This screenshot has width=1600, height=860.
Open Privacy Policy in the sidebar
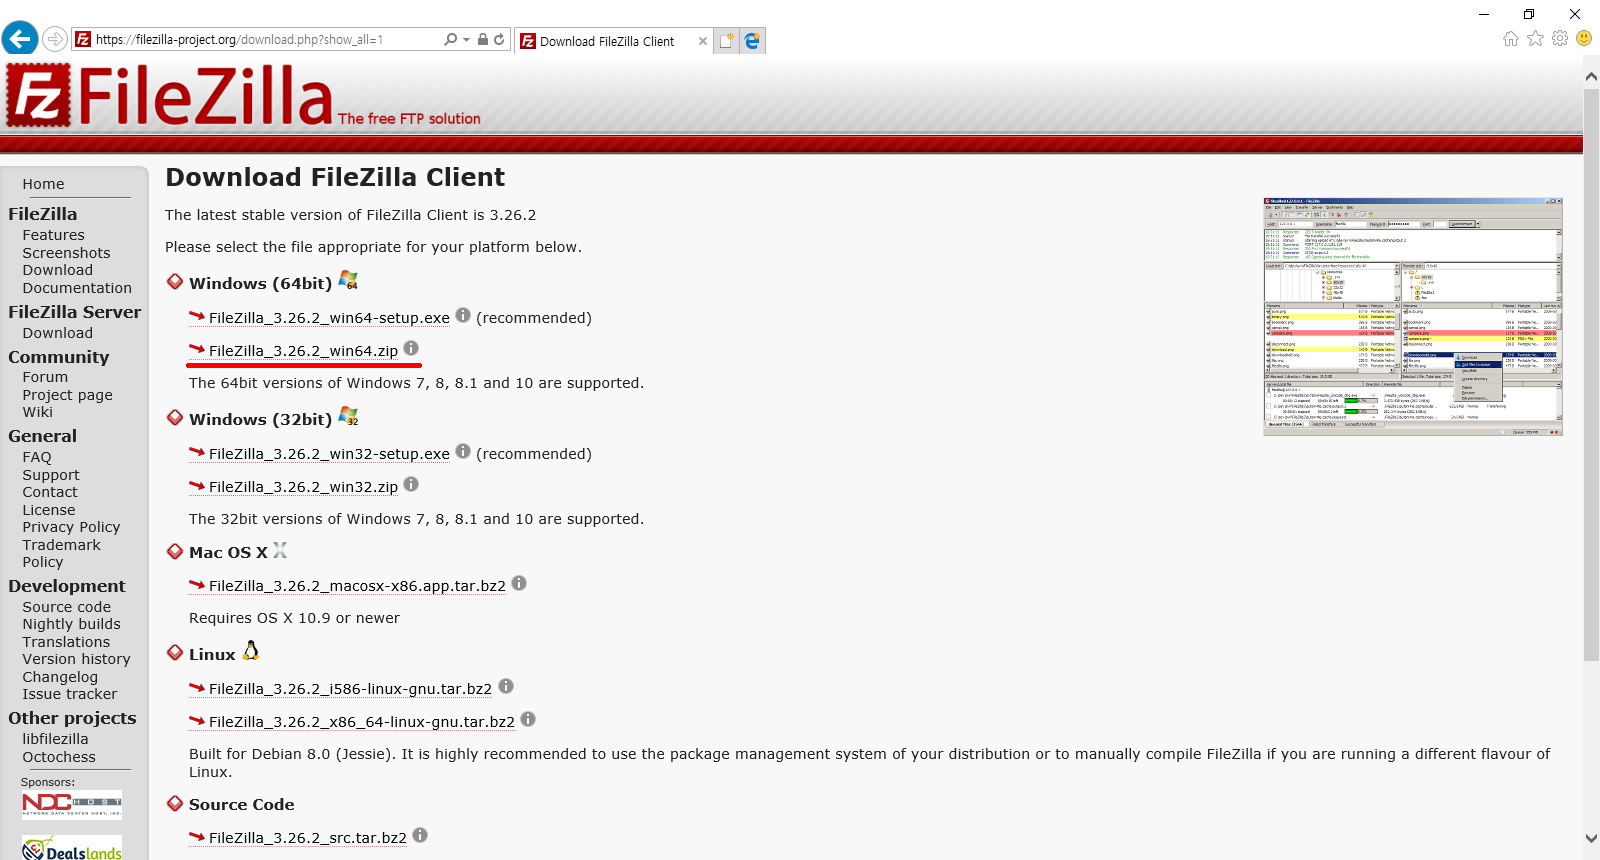[71, 527]
